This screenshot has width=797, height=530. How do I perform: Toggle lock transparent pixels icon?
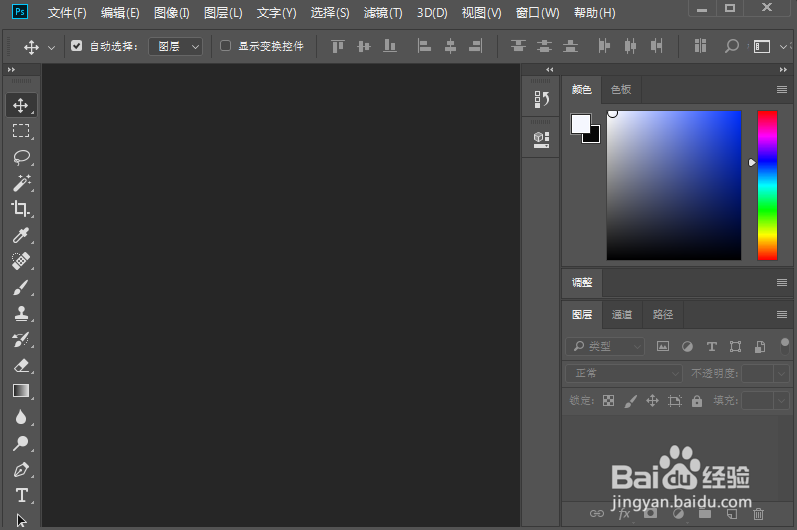point(608,401)
